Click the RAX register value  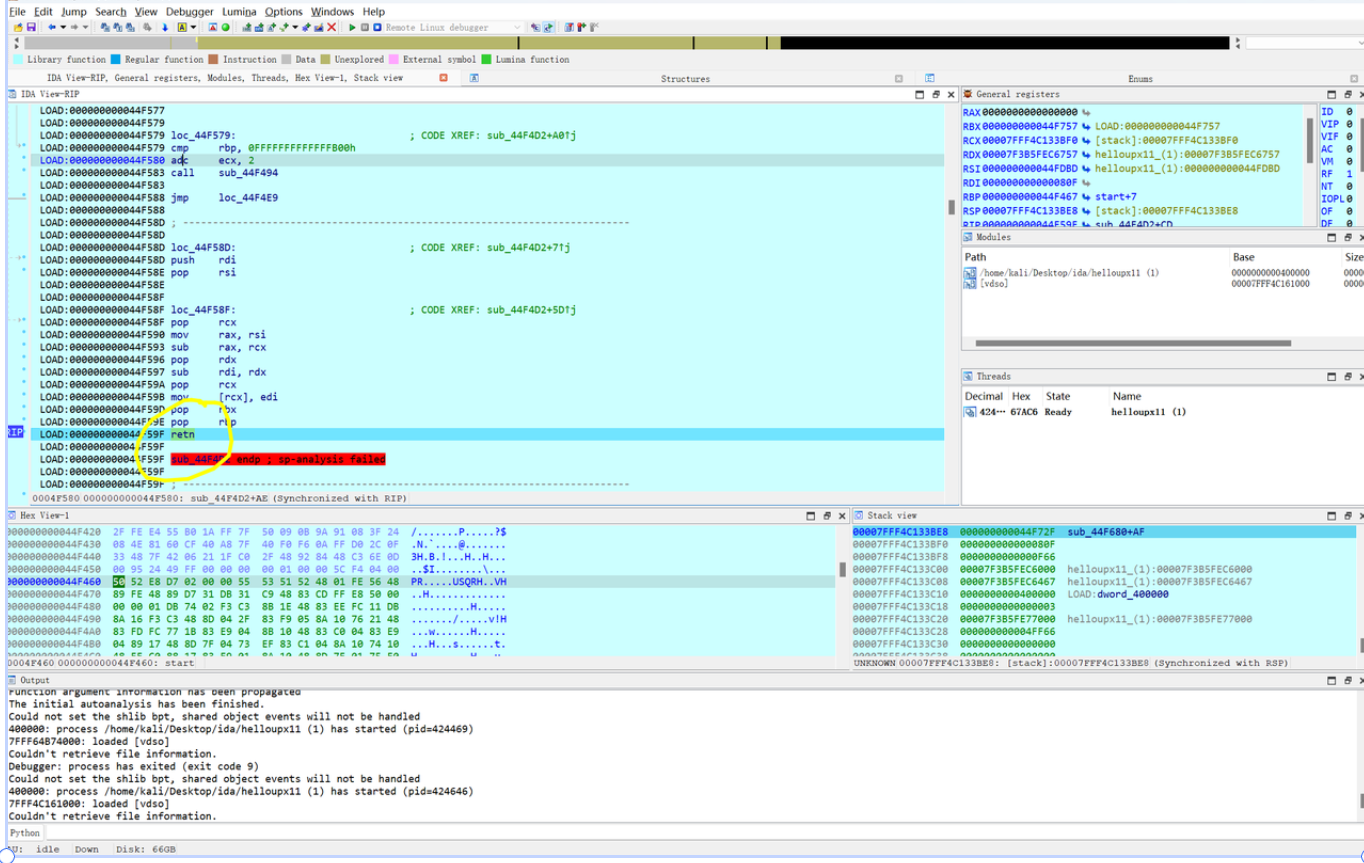(x=1030, y=113)
